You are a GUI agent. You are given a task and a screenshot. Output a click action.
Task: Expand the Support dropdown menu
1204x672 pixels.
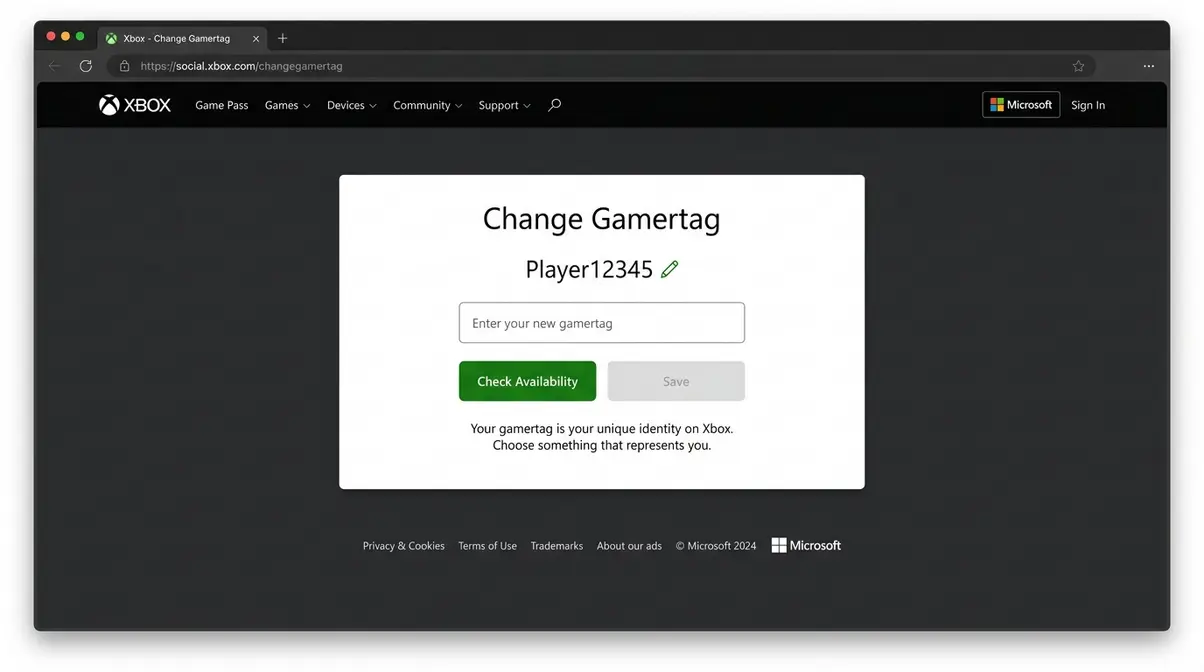pos(504,105)
